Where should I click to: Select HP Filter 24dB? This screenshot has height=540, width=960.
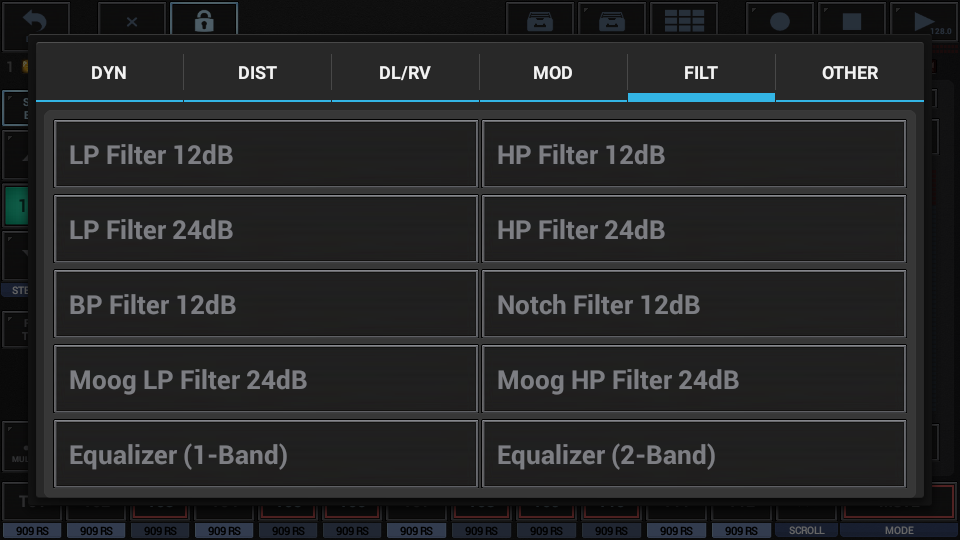[x=694, y=229]
